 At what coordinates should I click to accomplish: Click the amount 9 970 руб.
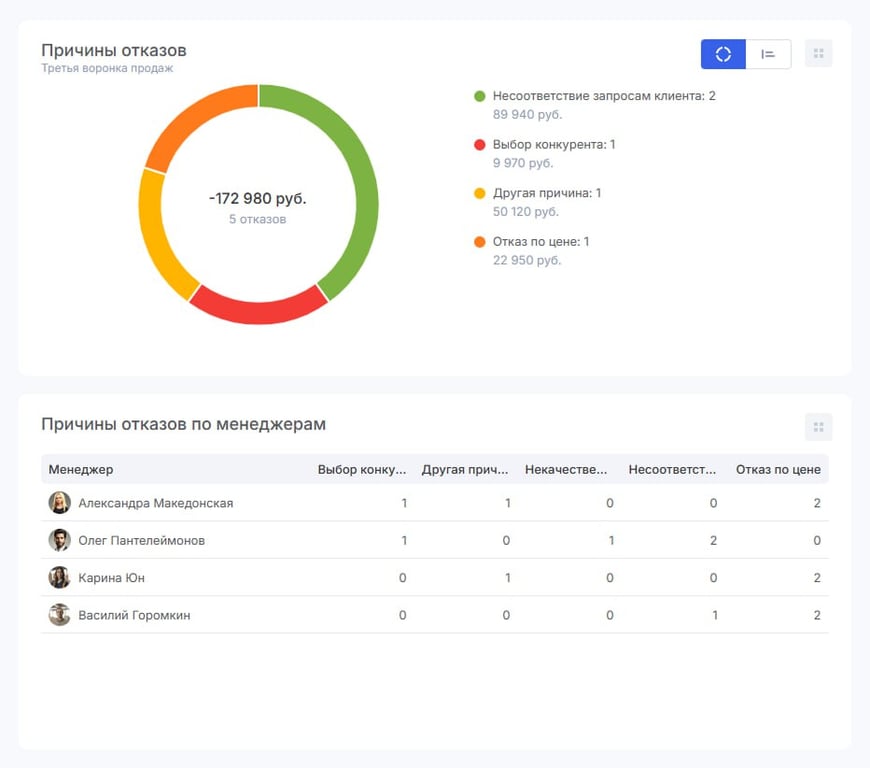tap(523, 163)
